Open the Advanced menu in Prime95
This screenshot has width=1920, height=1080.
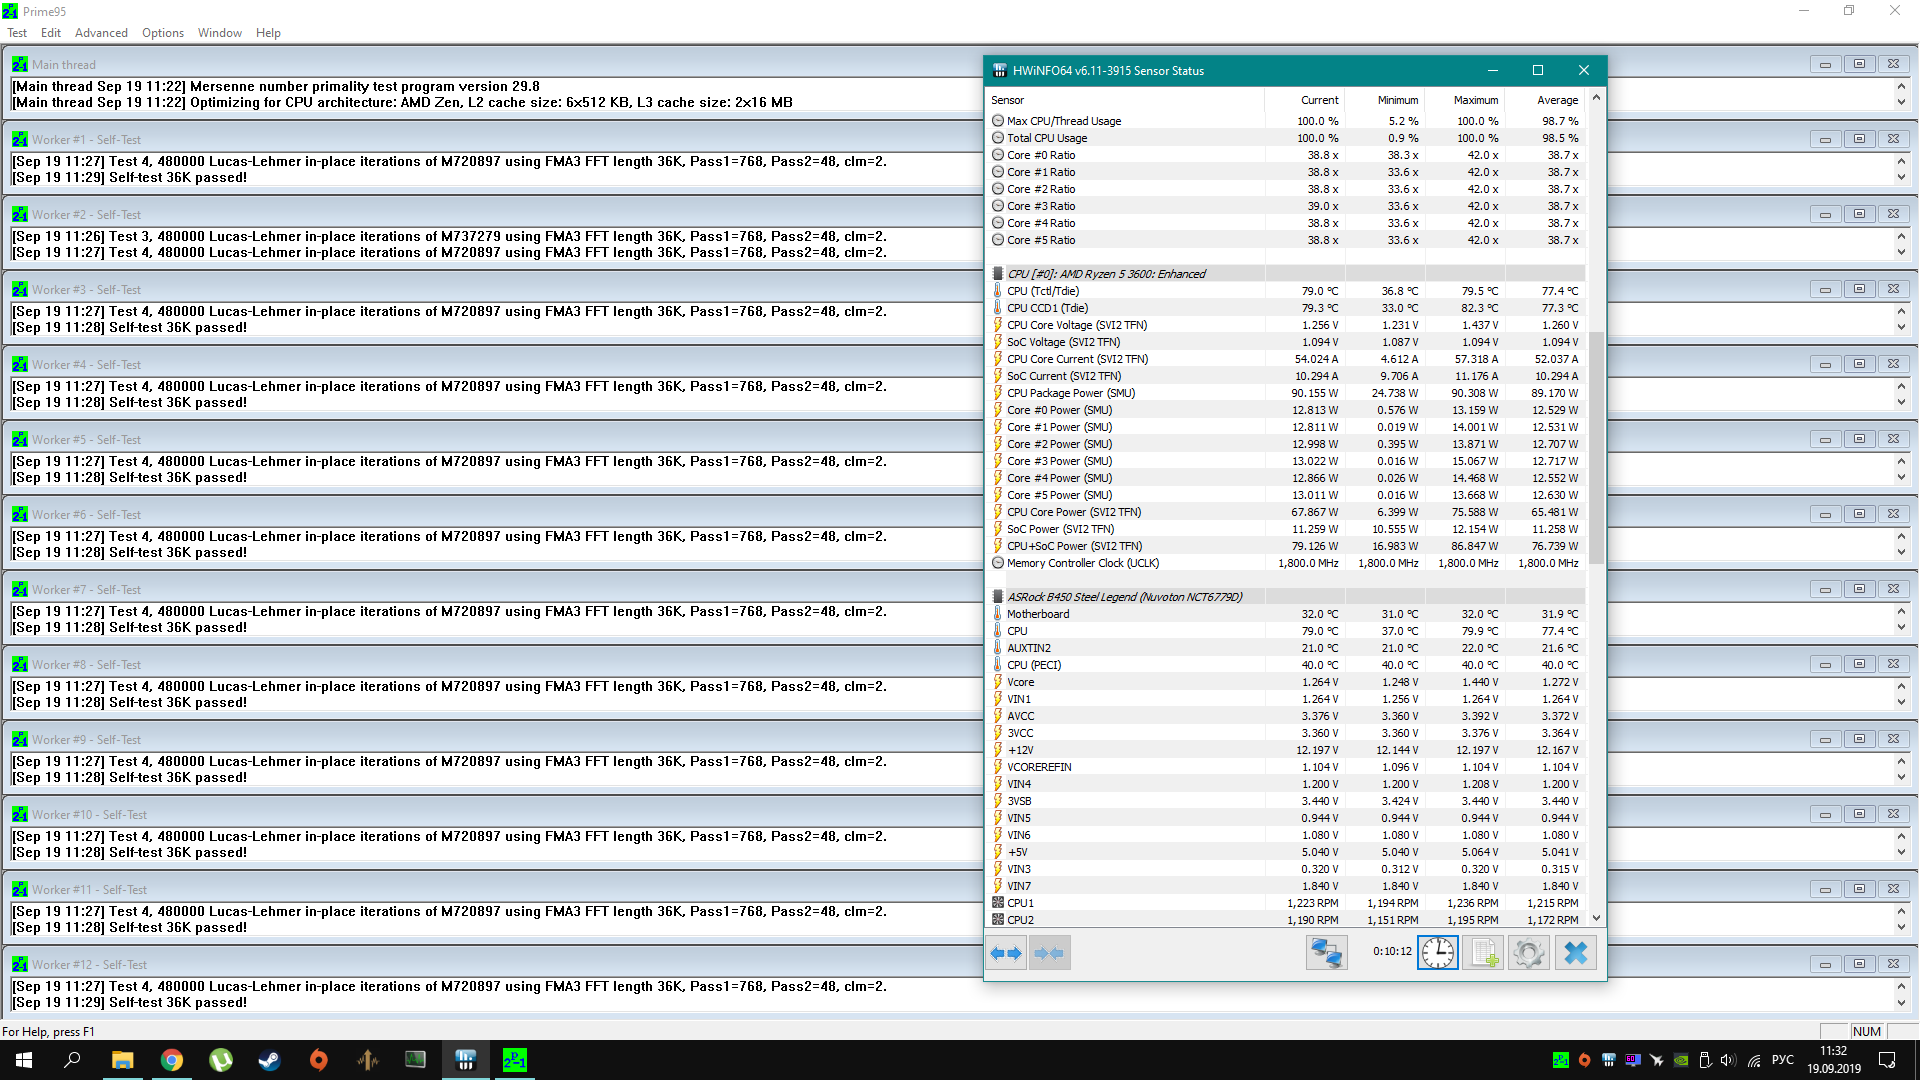[x=101, y=33]
